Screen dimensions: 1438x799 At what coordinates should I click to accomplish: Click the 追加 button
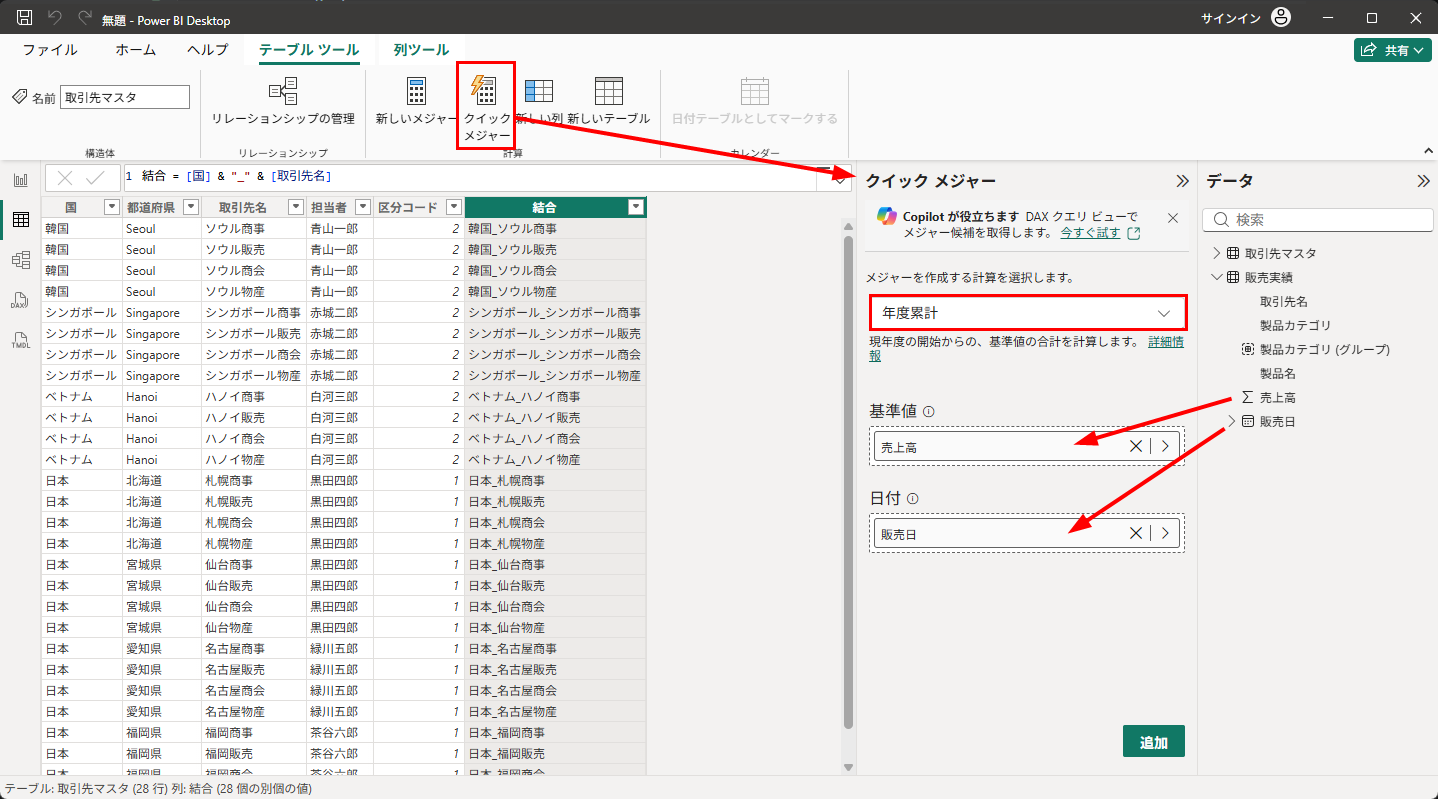tap(1154, 742)
